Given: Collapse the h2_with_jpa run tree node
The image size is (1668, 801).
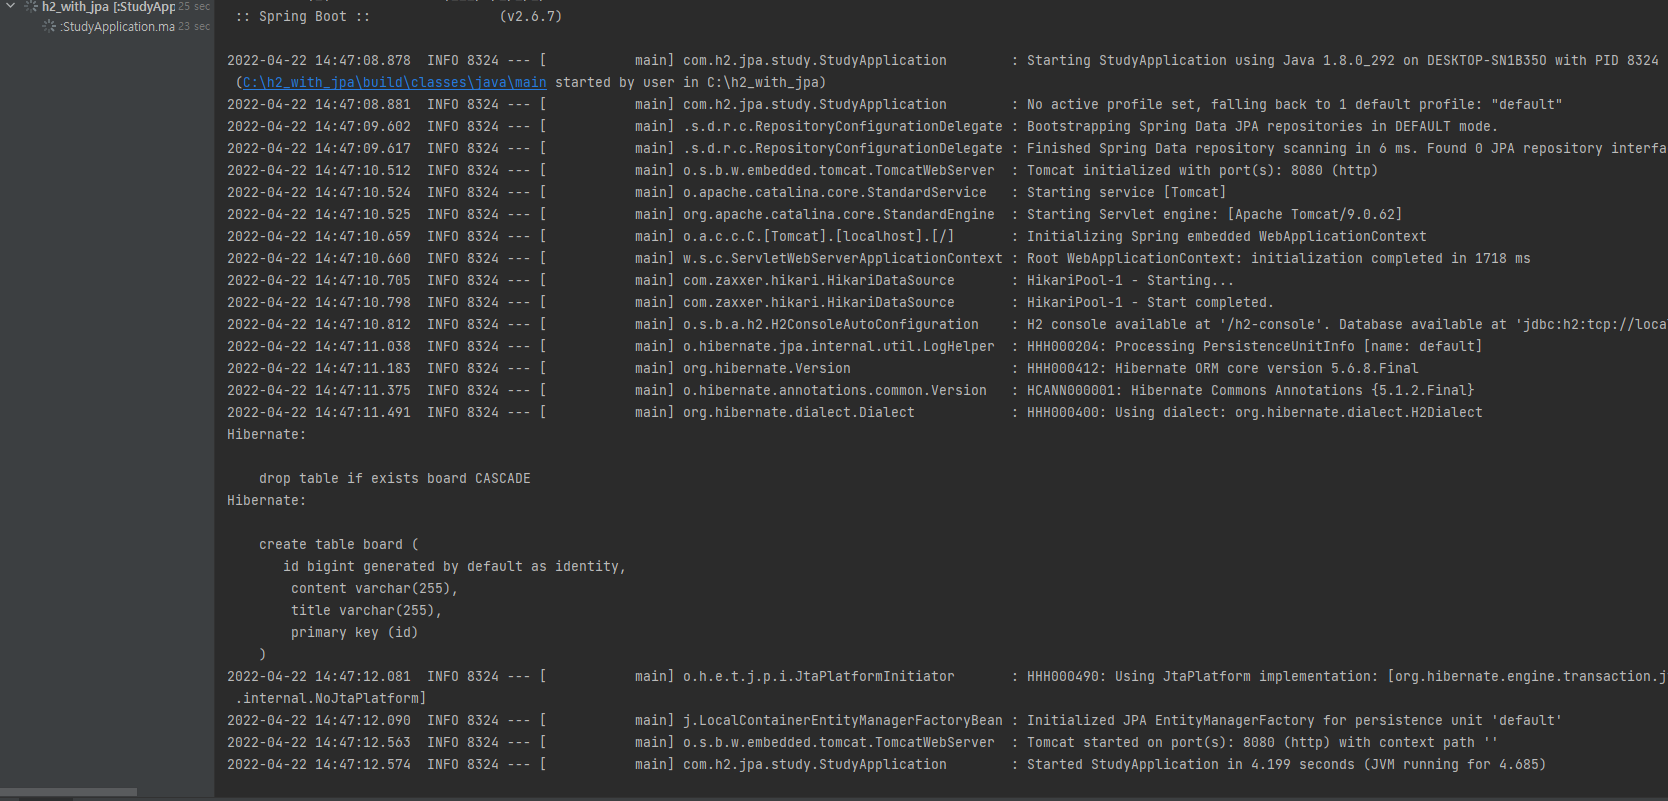Looking at the screenshot, I should tap(11, 6).
